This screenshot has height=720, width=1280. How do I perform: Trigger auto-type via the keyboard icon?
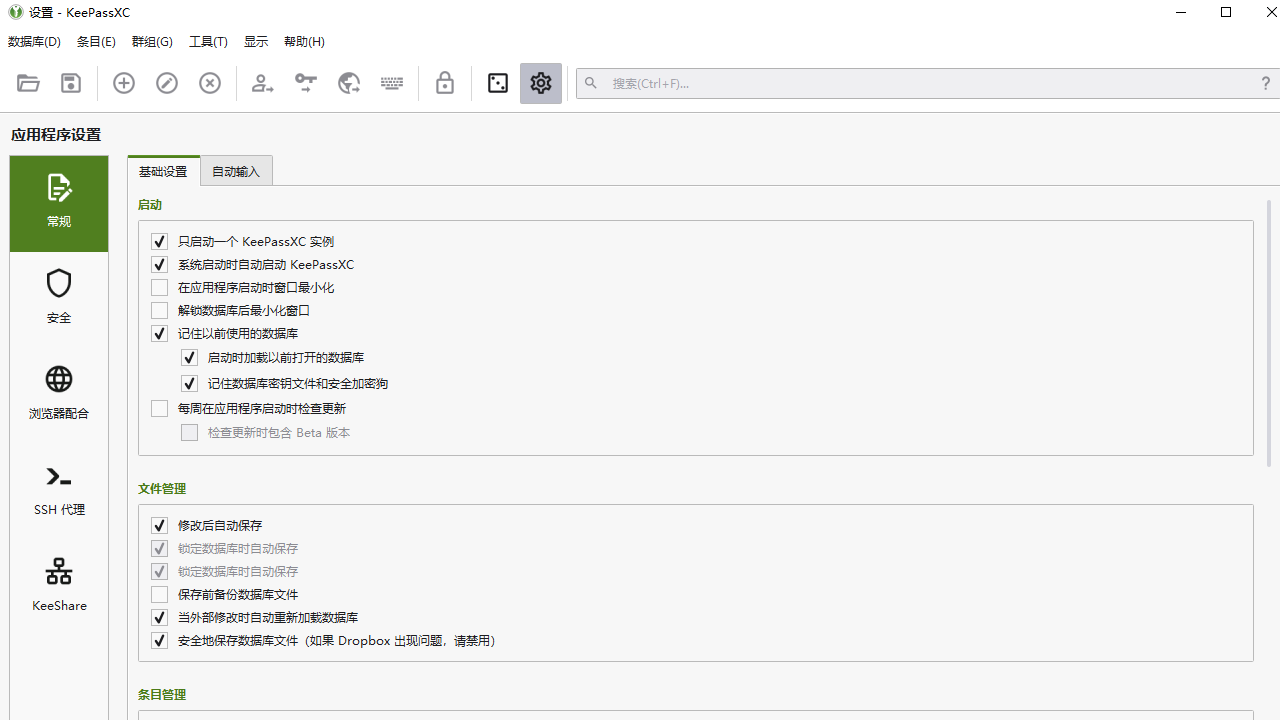coord(391,83)
